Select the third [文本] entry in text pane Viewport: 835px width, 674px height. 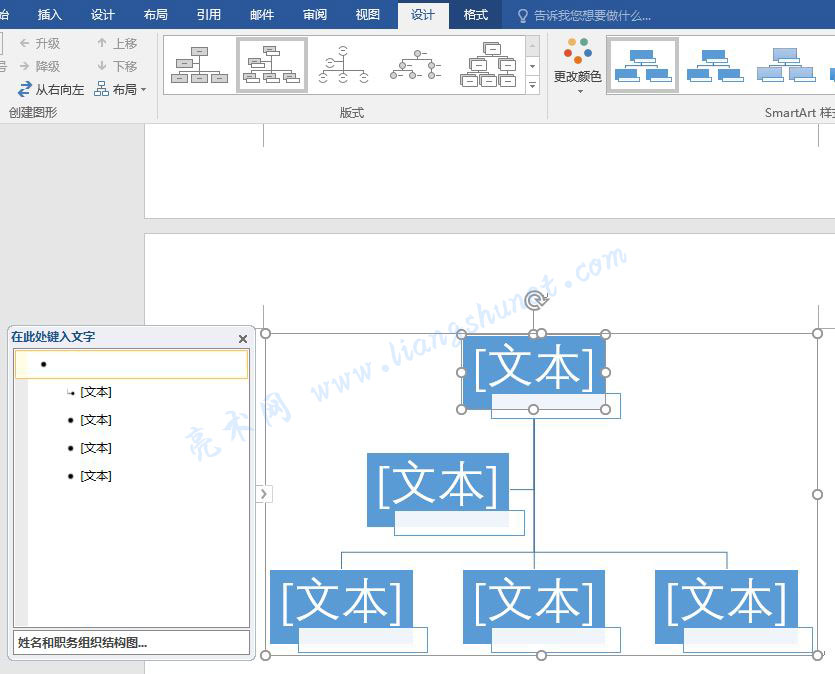tap(96, 448)
